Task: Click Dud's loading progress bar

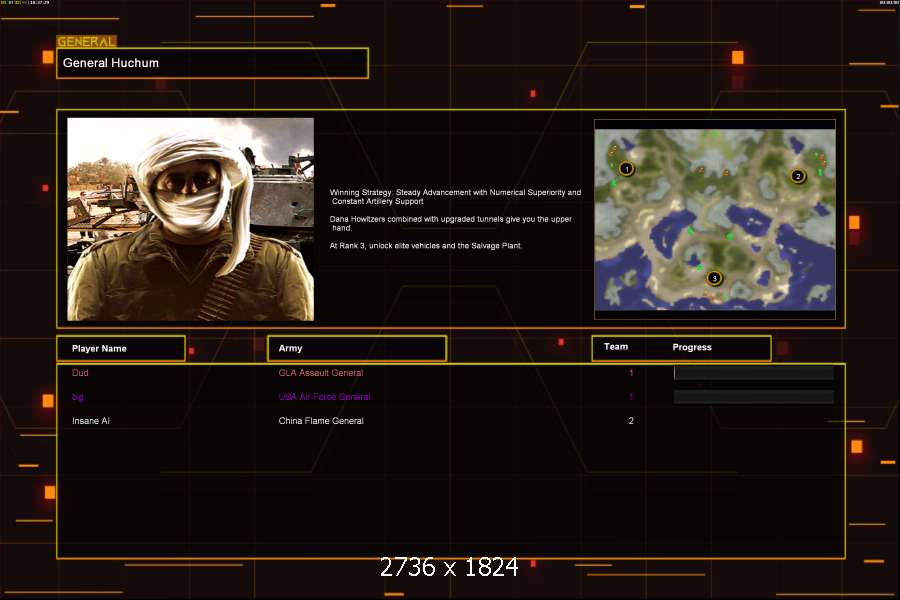Action: click(x=753, y=373)
